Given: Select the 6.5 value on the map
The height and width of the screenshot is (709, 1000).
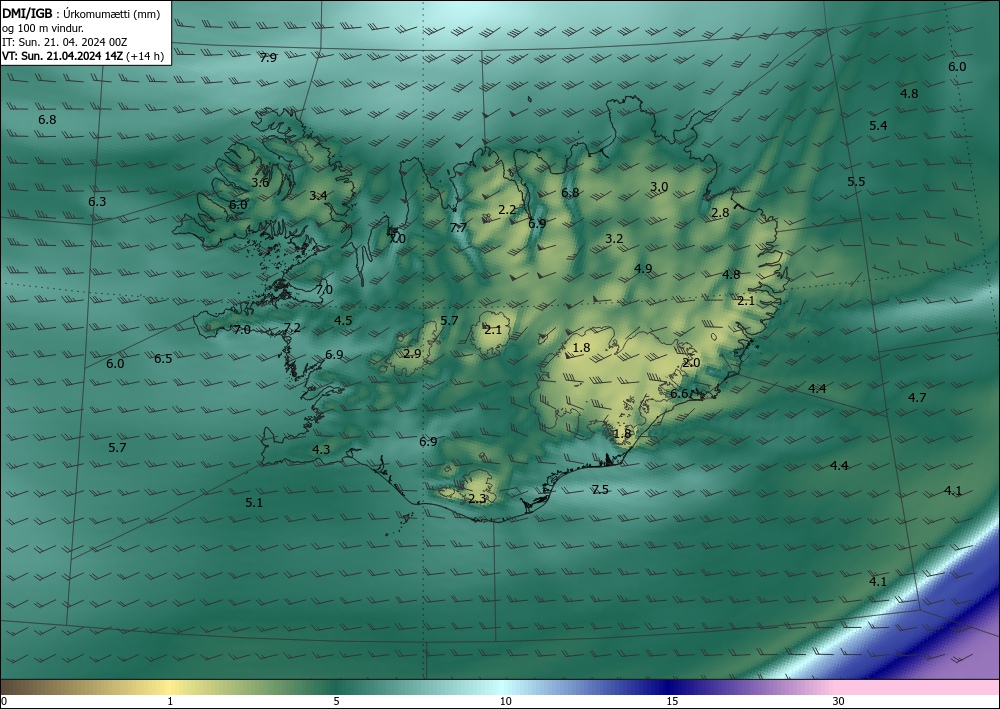Looking at the screenshot, I should (x=163, y=358).
